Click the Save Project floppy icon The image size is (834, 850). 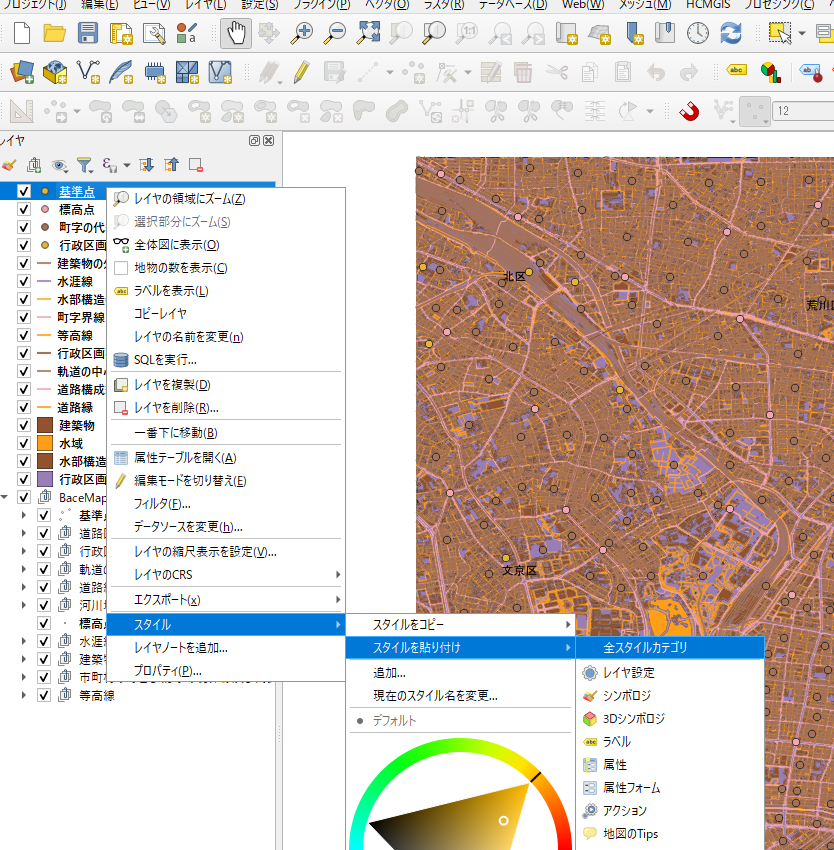pyautogui.click(x=88, y=33)
